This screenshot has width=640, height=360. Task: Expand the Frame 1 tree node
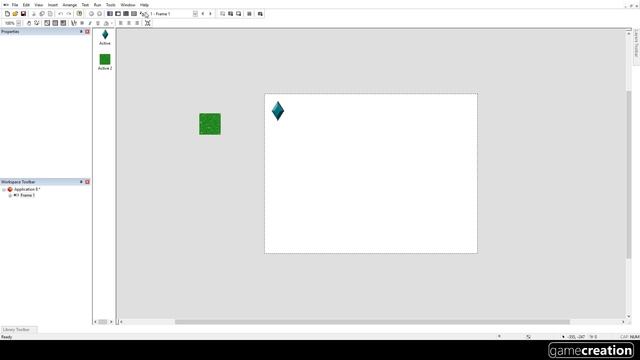click(x=10, y=196)
